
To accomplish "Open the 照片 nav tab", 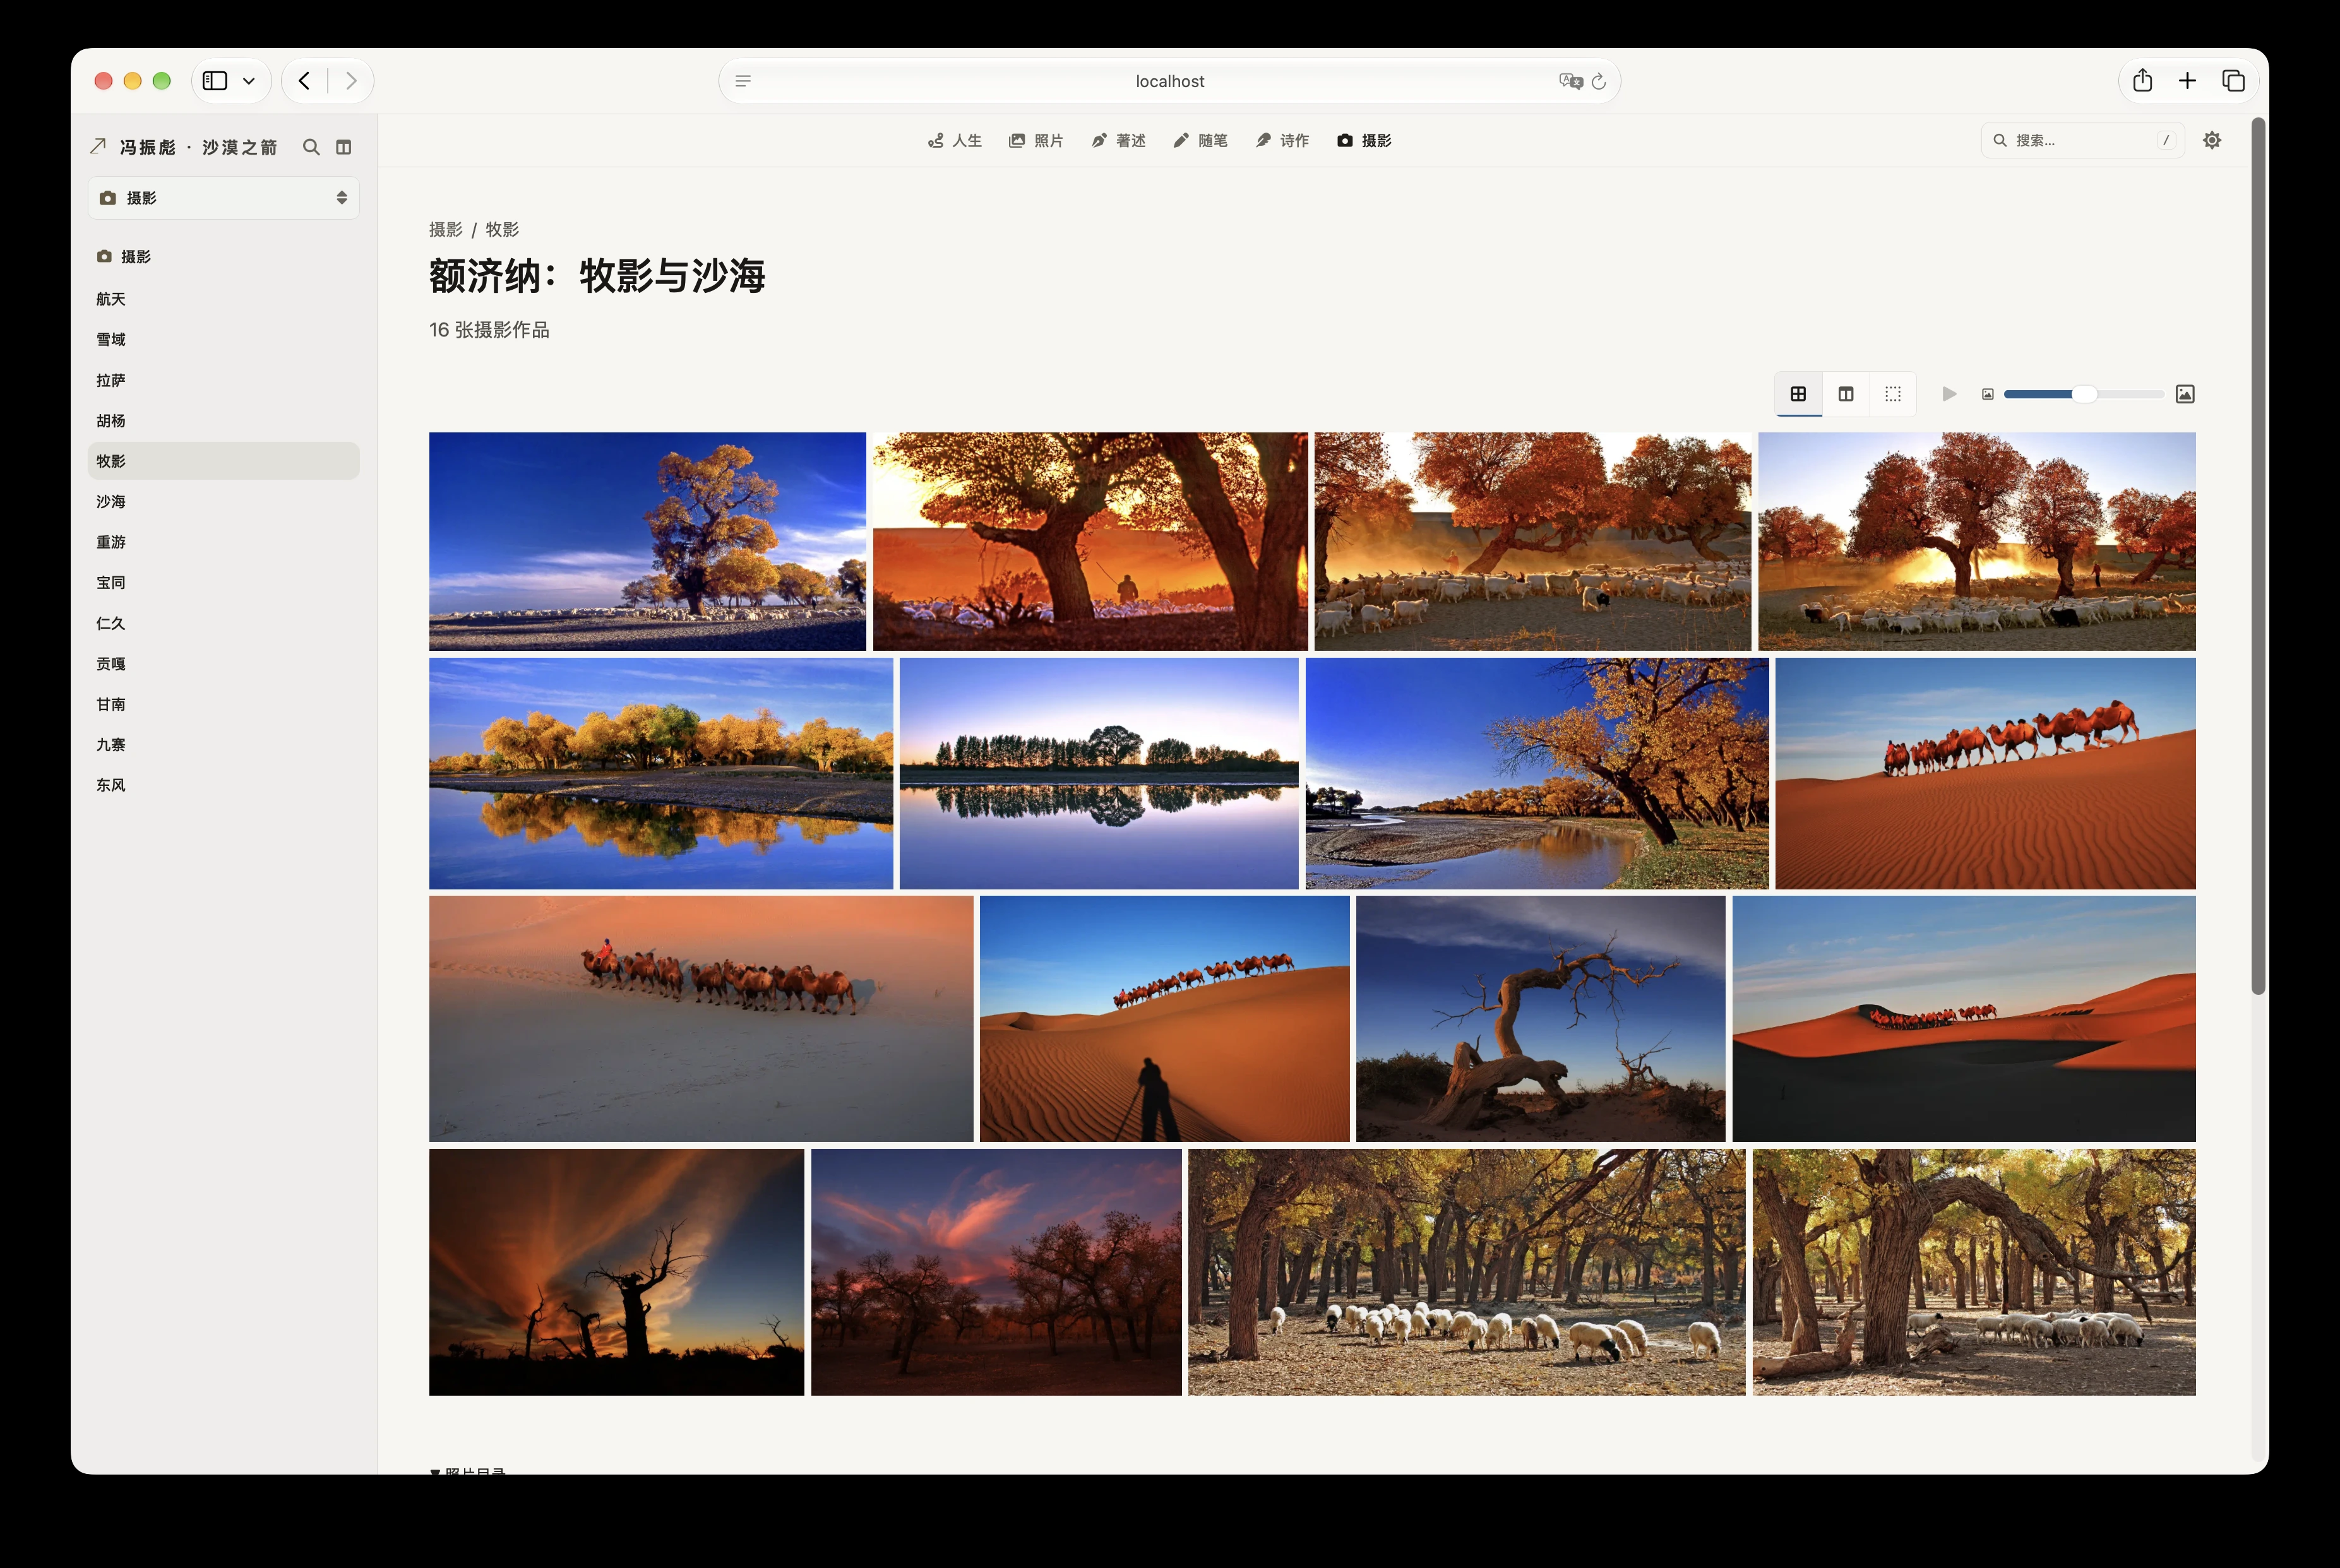I will pos(1036,141).
